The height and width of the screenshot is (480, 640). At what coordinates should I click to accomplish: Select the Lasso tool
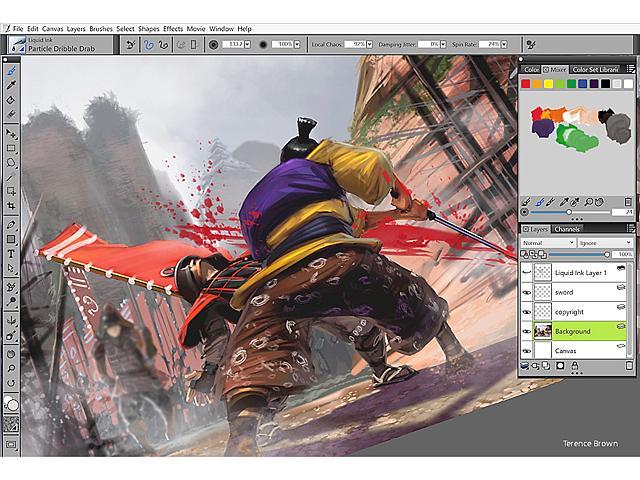(x=11, y=162)
